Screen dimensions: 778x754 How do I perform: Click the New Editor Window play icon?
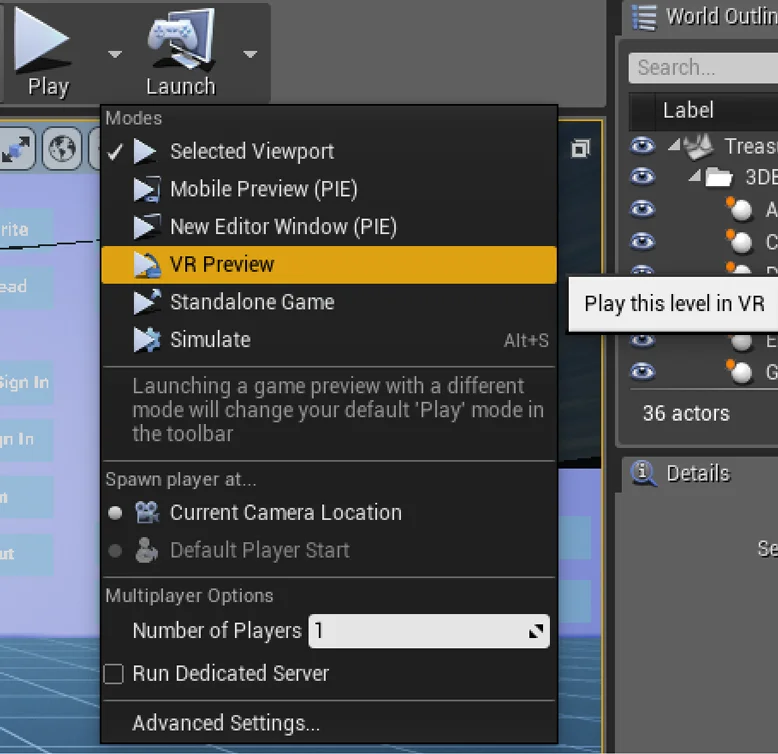pyautogui.click(x=147, y=227)
